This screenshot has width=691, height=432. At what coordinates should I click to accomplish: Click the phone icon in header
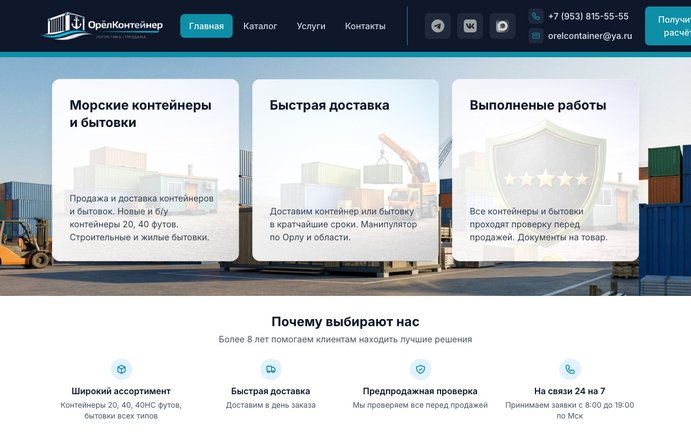(536, 16)
